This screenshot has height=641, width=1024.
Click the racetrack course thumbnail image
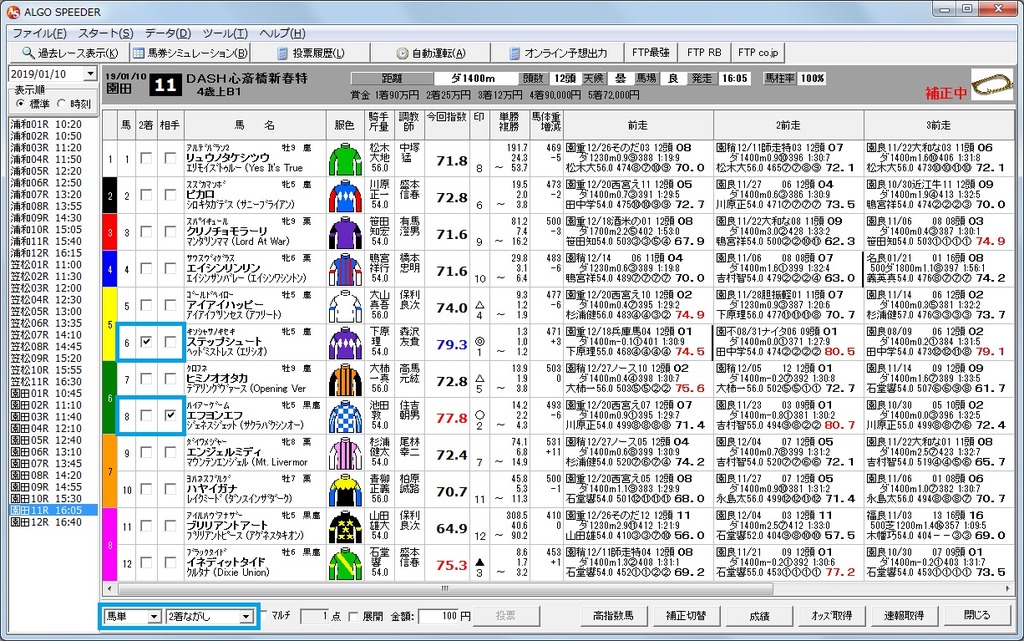click(991, 85)
